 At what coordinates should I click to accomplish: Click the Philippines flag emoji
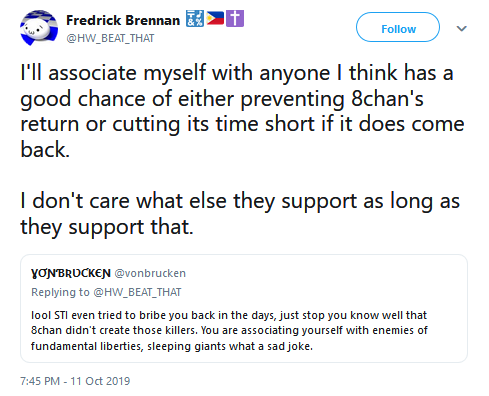[215, 18]
